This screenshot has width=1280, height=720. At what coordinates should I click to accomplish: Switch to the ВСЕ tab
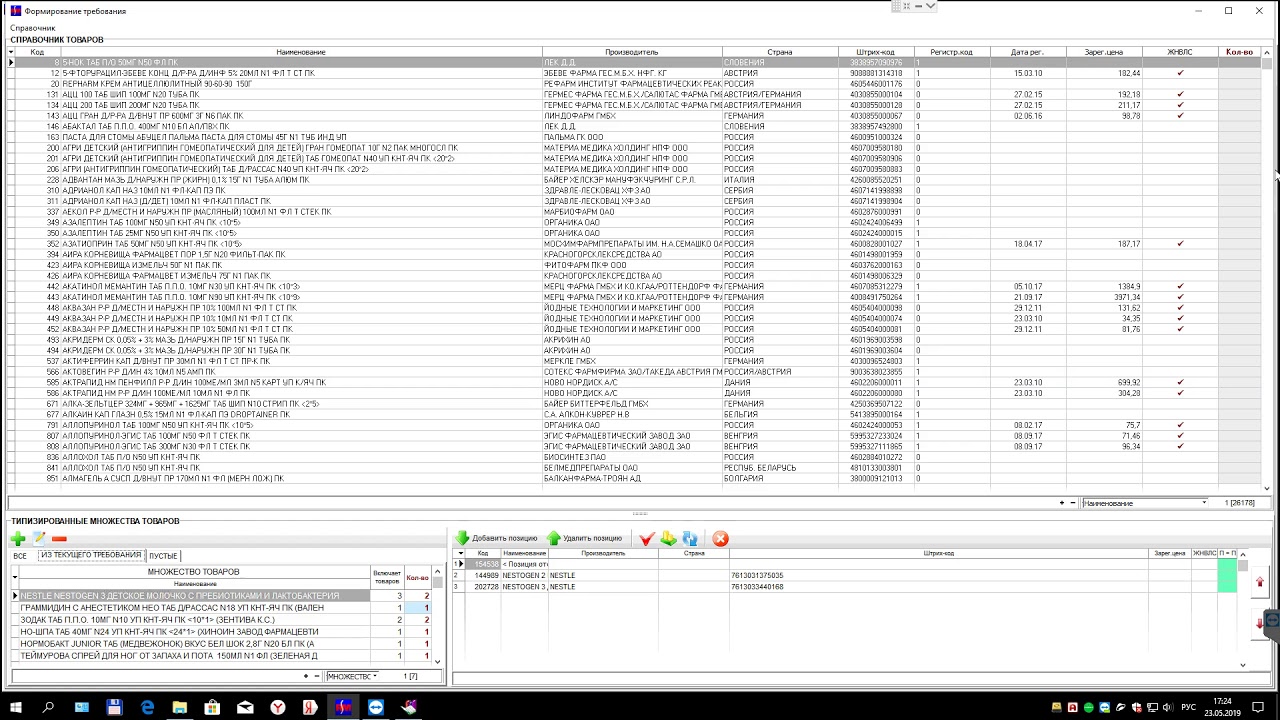point(20,556)
